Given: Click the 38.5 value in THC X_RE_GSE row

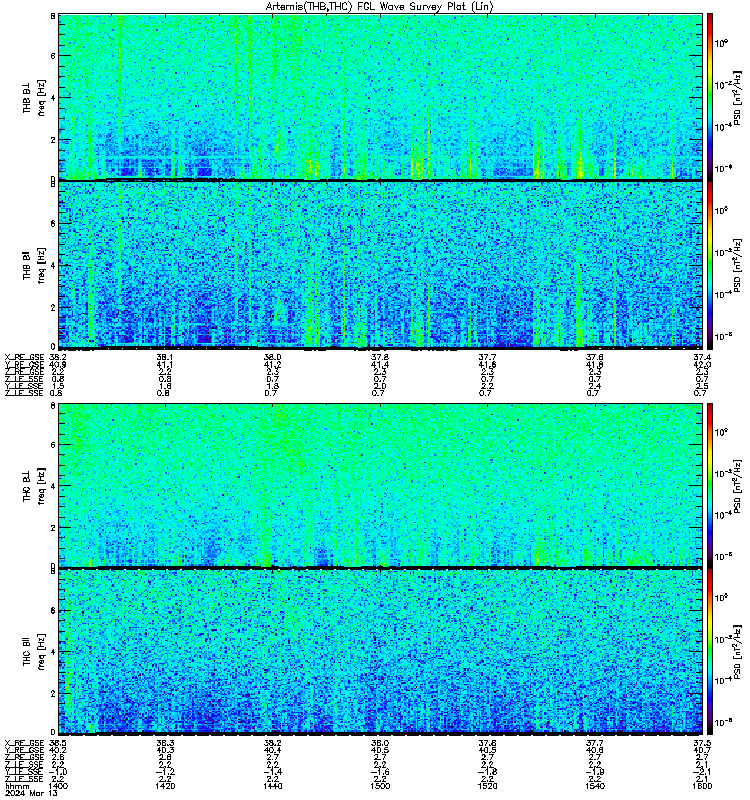Looking at the screenshot, I should [x=58, y=743].
